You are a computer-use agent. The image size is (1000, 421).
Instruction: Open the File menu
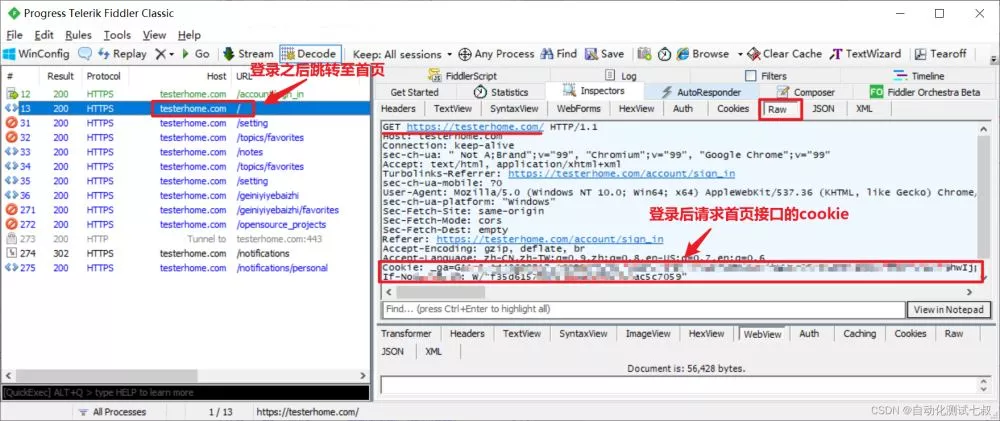[14, 35]
